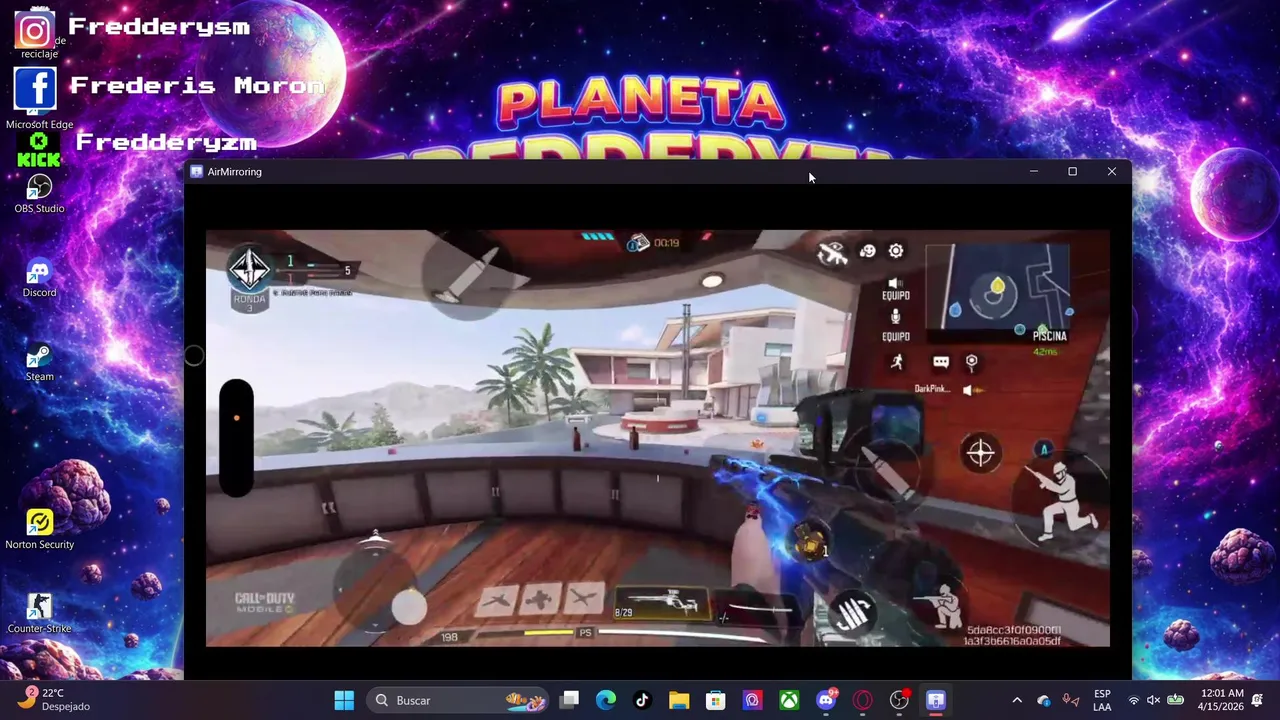Toggle the team speaker EQUIPO icon
The image size is (1280, 720).
click(x=895, y=288)
